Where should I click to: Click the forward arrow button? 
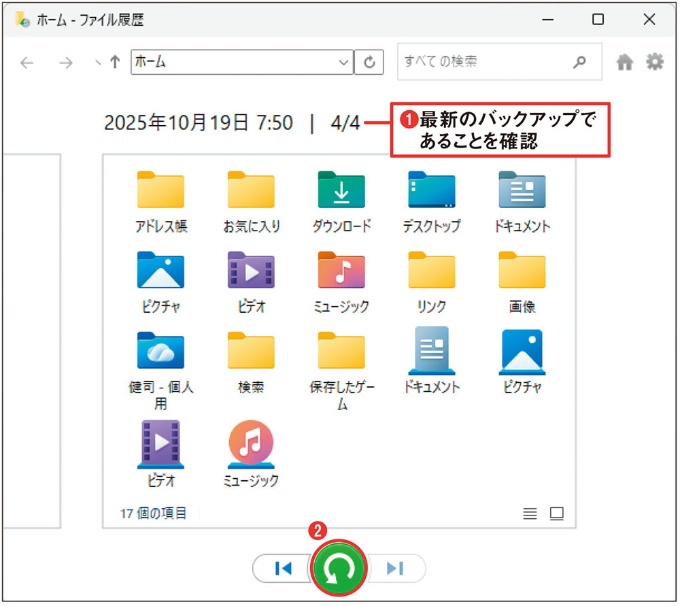tap(66, 62)
